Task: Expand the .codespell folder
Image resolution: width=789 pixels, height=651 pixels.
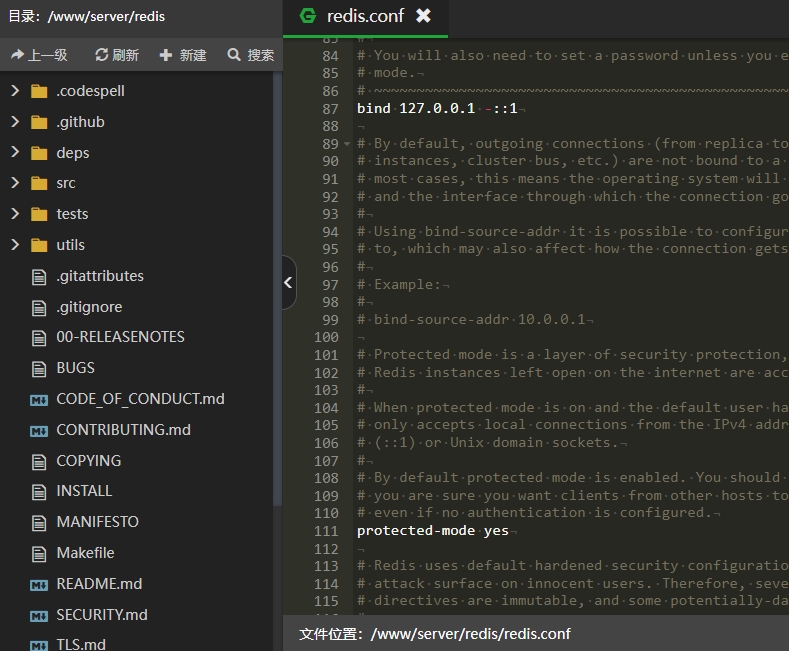Action: click(15, 91)
